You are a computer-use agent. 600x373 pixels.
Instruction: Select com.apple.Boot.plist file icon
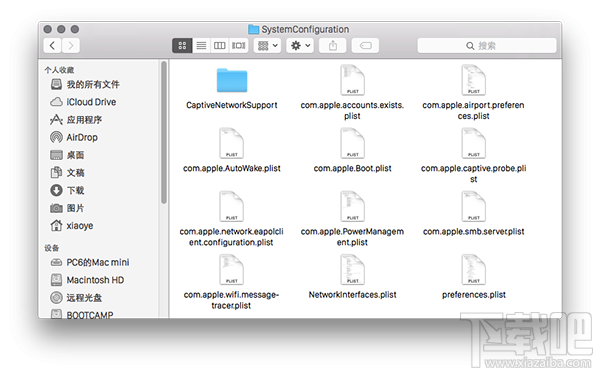(x=352, y=143)
